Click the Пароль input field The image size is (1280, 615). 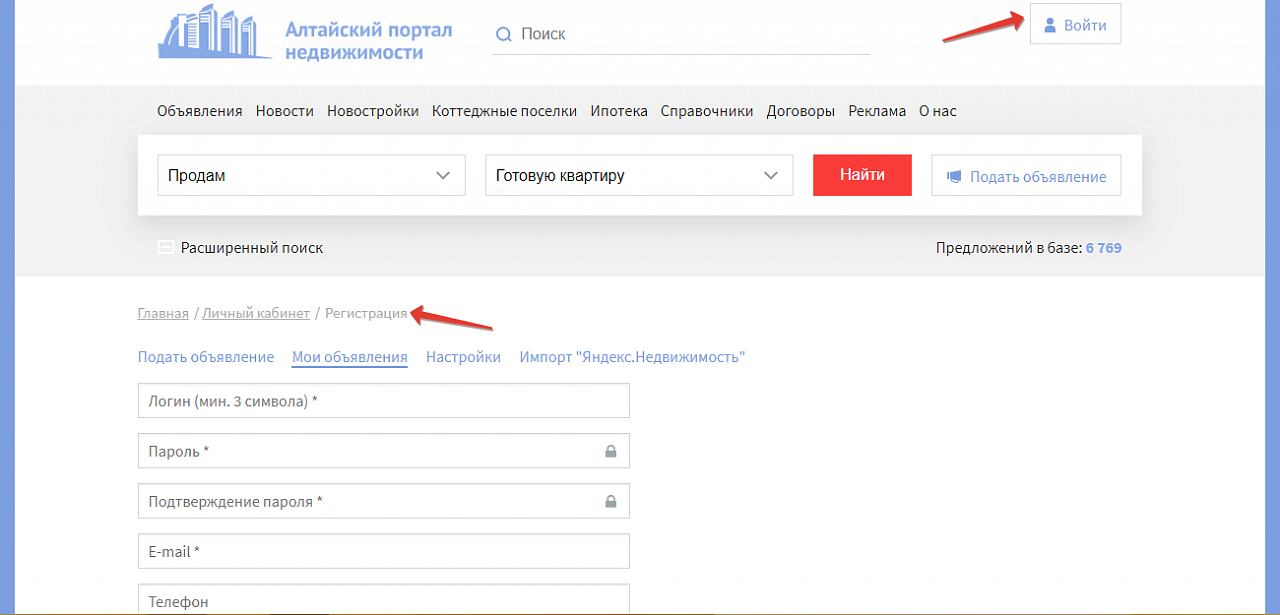pos(384,451)
